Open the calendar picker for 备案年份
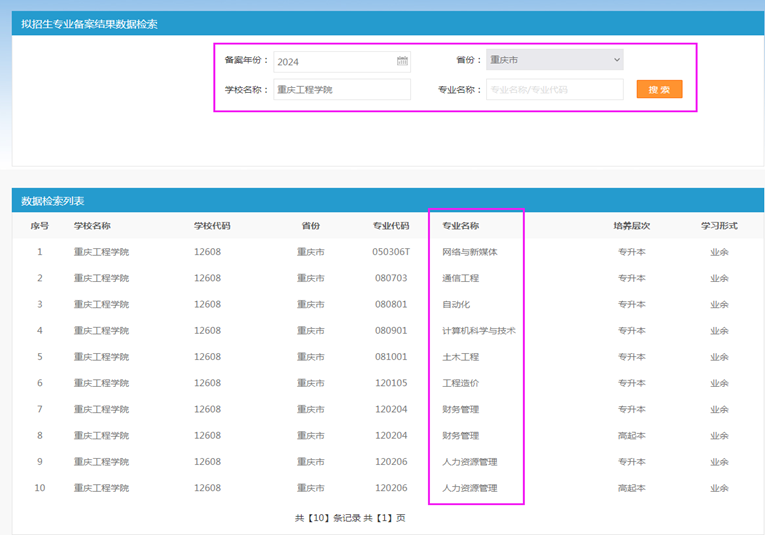The height and width of the screenshot is (535, 765). [402, 61]
